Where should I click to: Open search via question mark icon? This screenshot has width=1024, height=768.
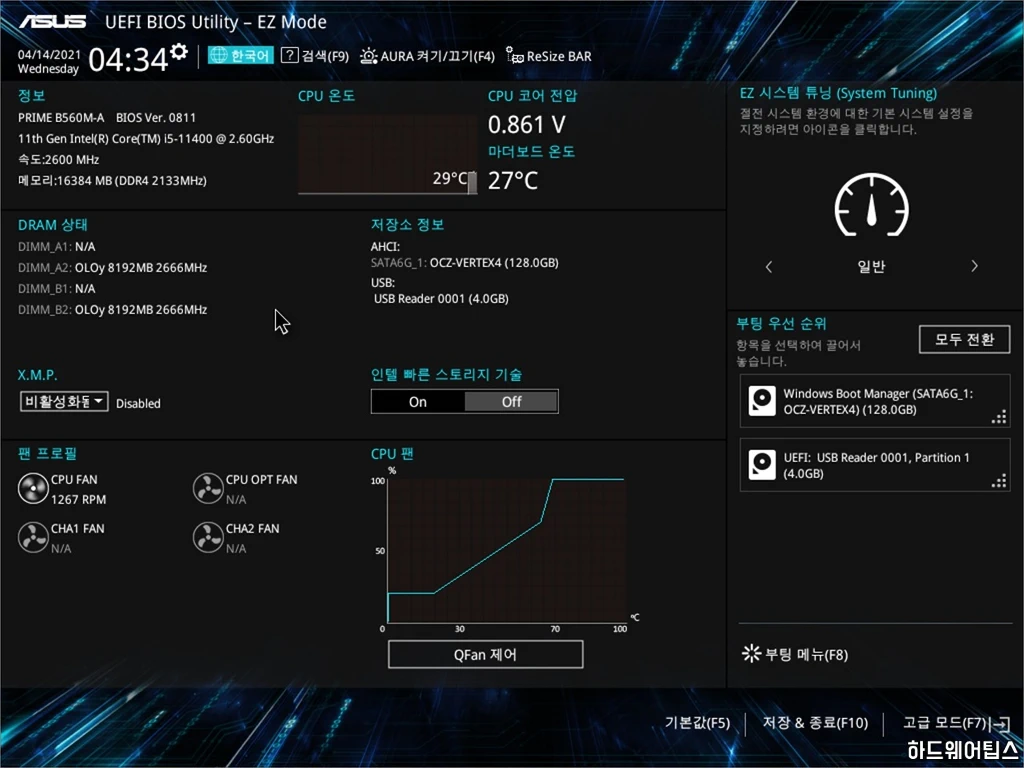pyautogui.click(x=289, y=56)
